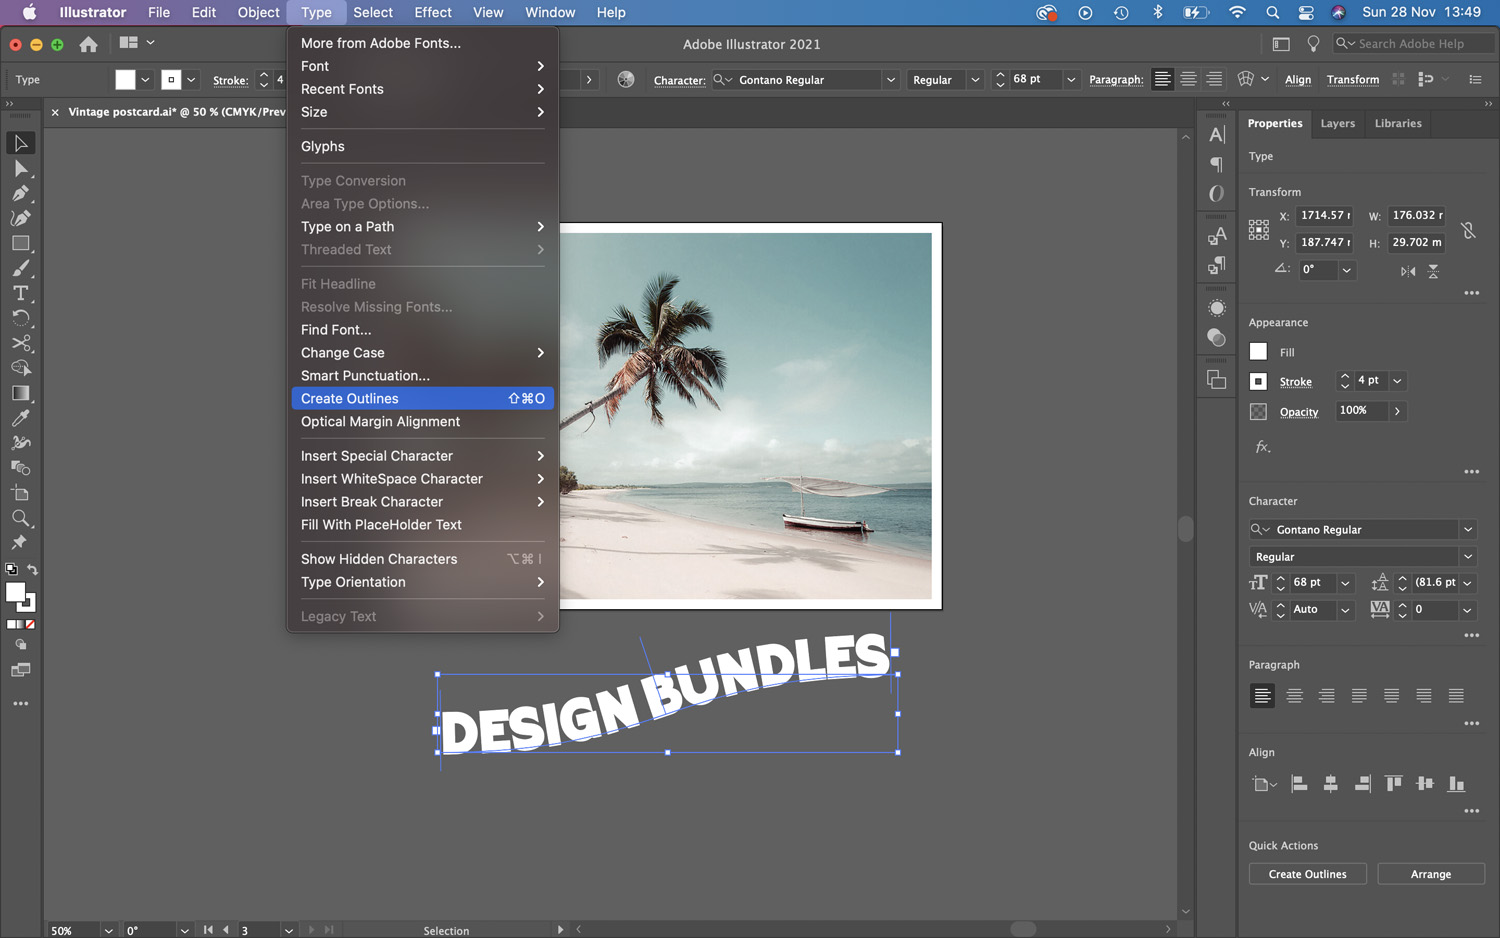1500x938 pixels.
Task: Select the Direct Selection tool
Action: tap(20, 168)
